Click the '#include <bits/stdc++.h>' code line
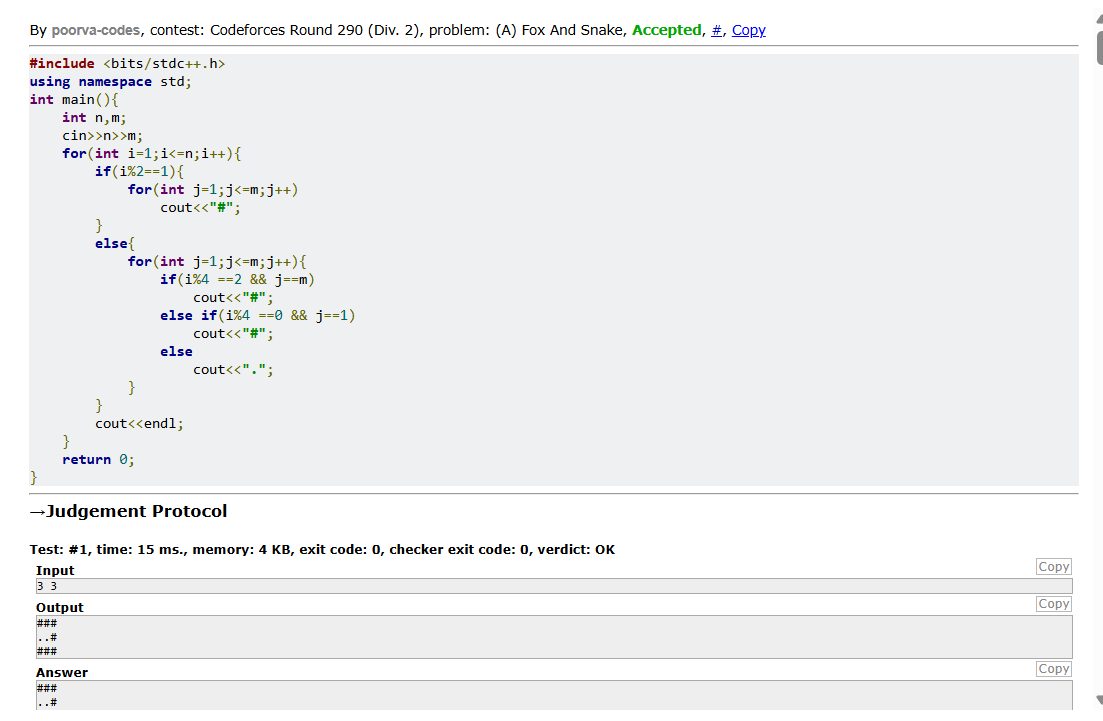1103x721 pixels. (x=127, y=63)
